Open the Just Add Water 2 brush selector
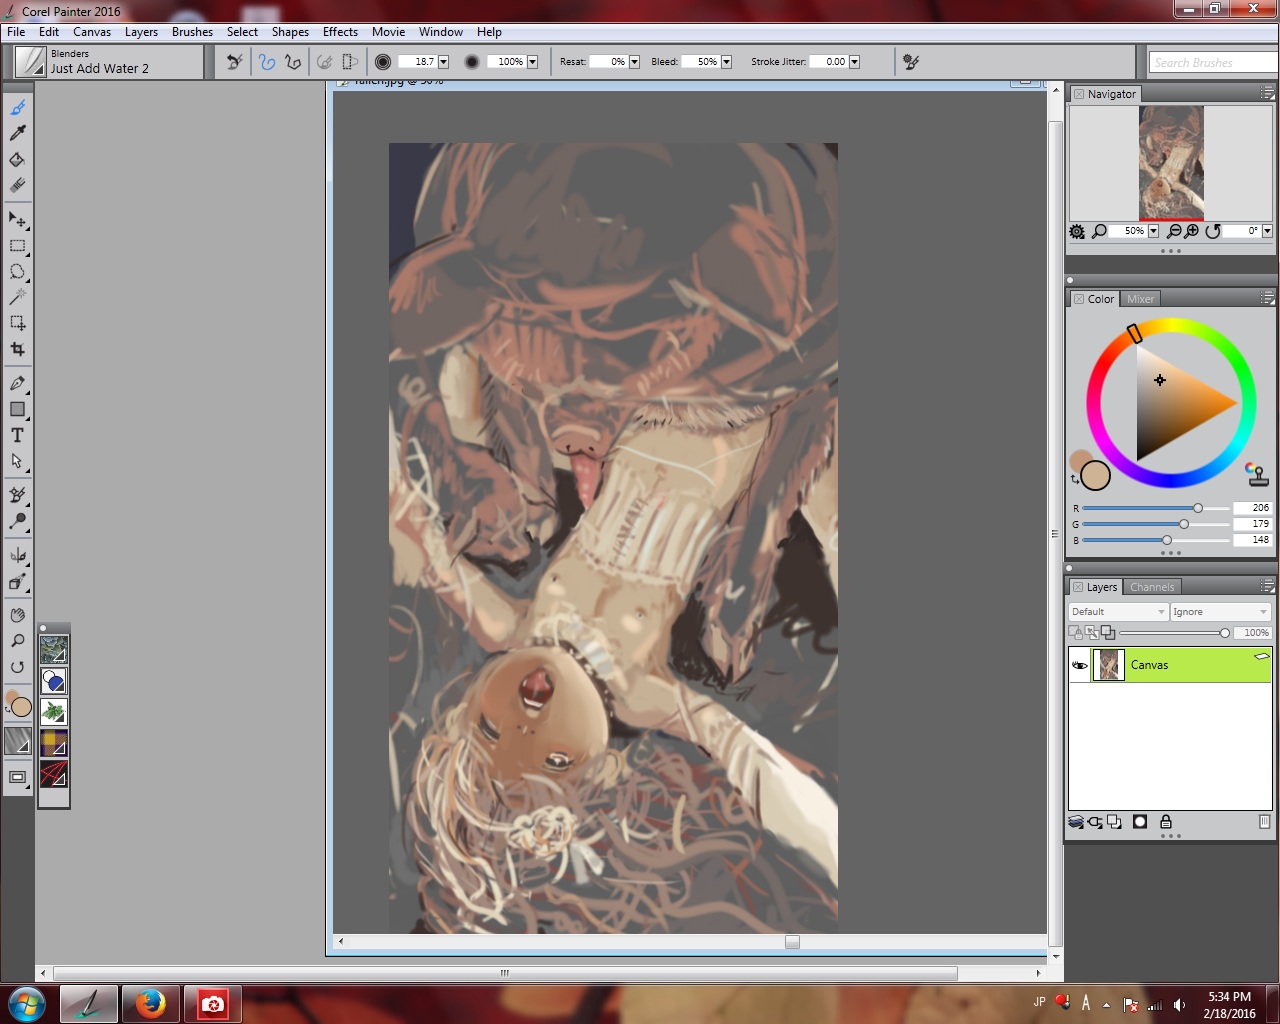The image size is (1280, 1024). 108,62
